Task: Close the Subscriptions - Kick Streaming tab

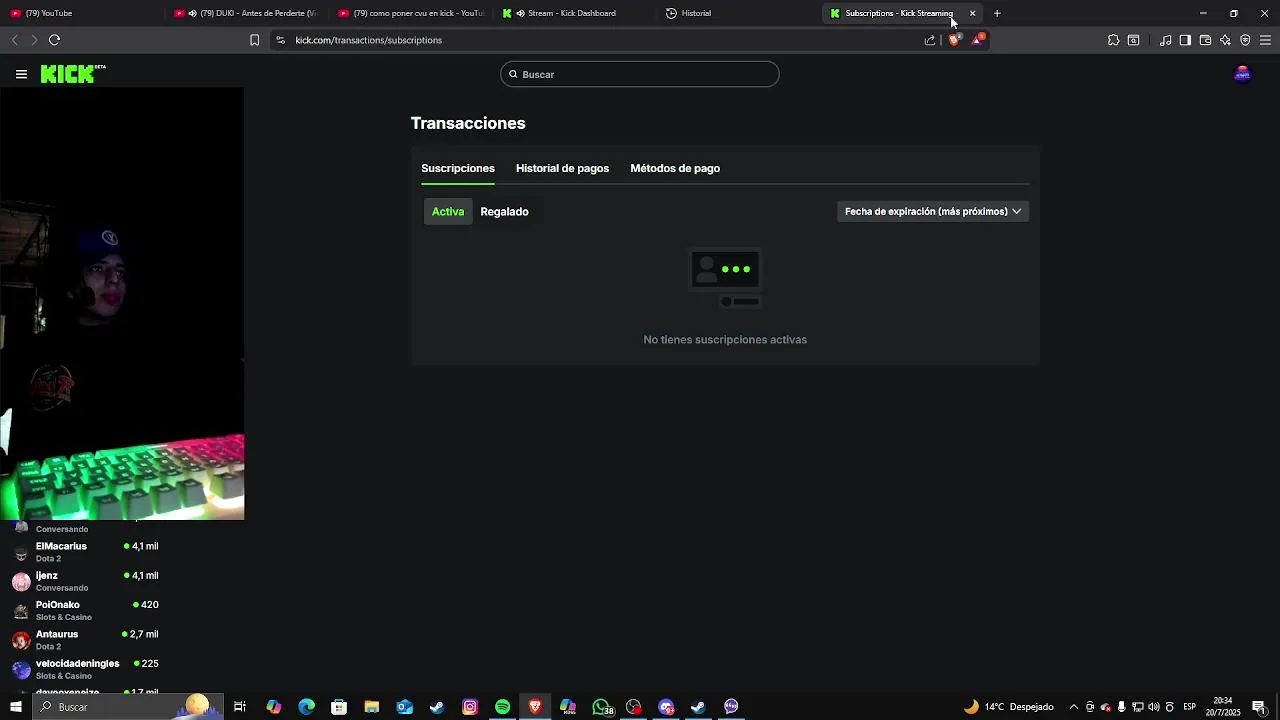Action: tap(972, 13)
